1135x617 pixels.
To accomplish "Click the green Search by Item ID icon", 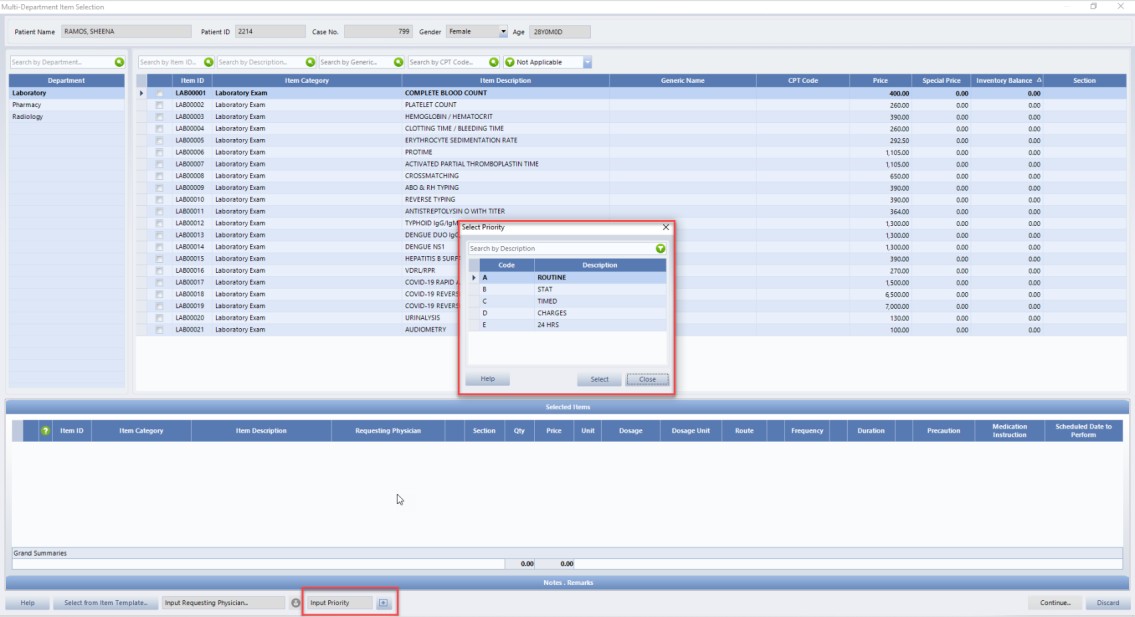I will pos(208,62).
